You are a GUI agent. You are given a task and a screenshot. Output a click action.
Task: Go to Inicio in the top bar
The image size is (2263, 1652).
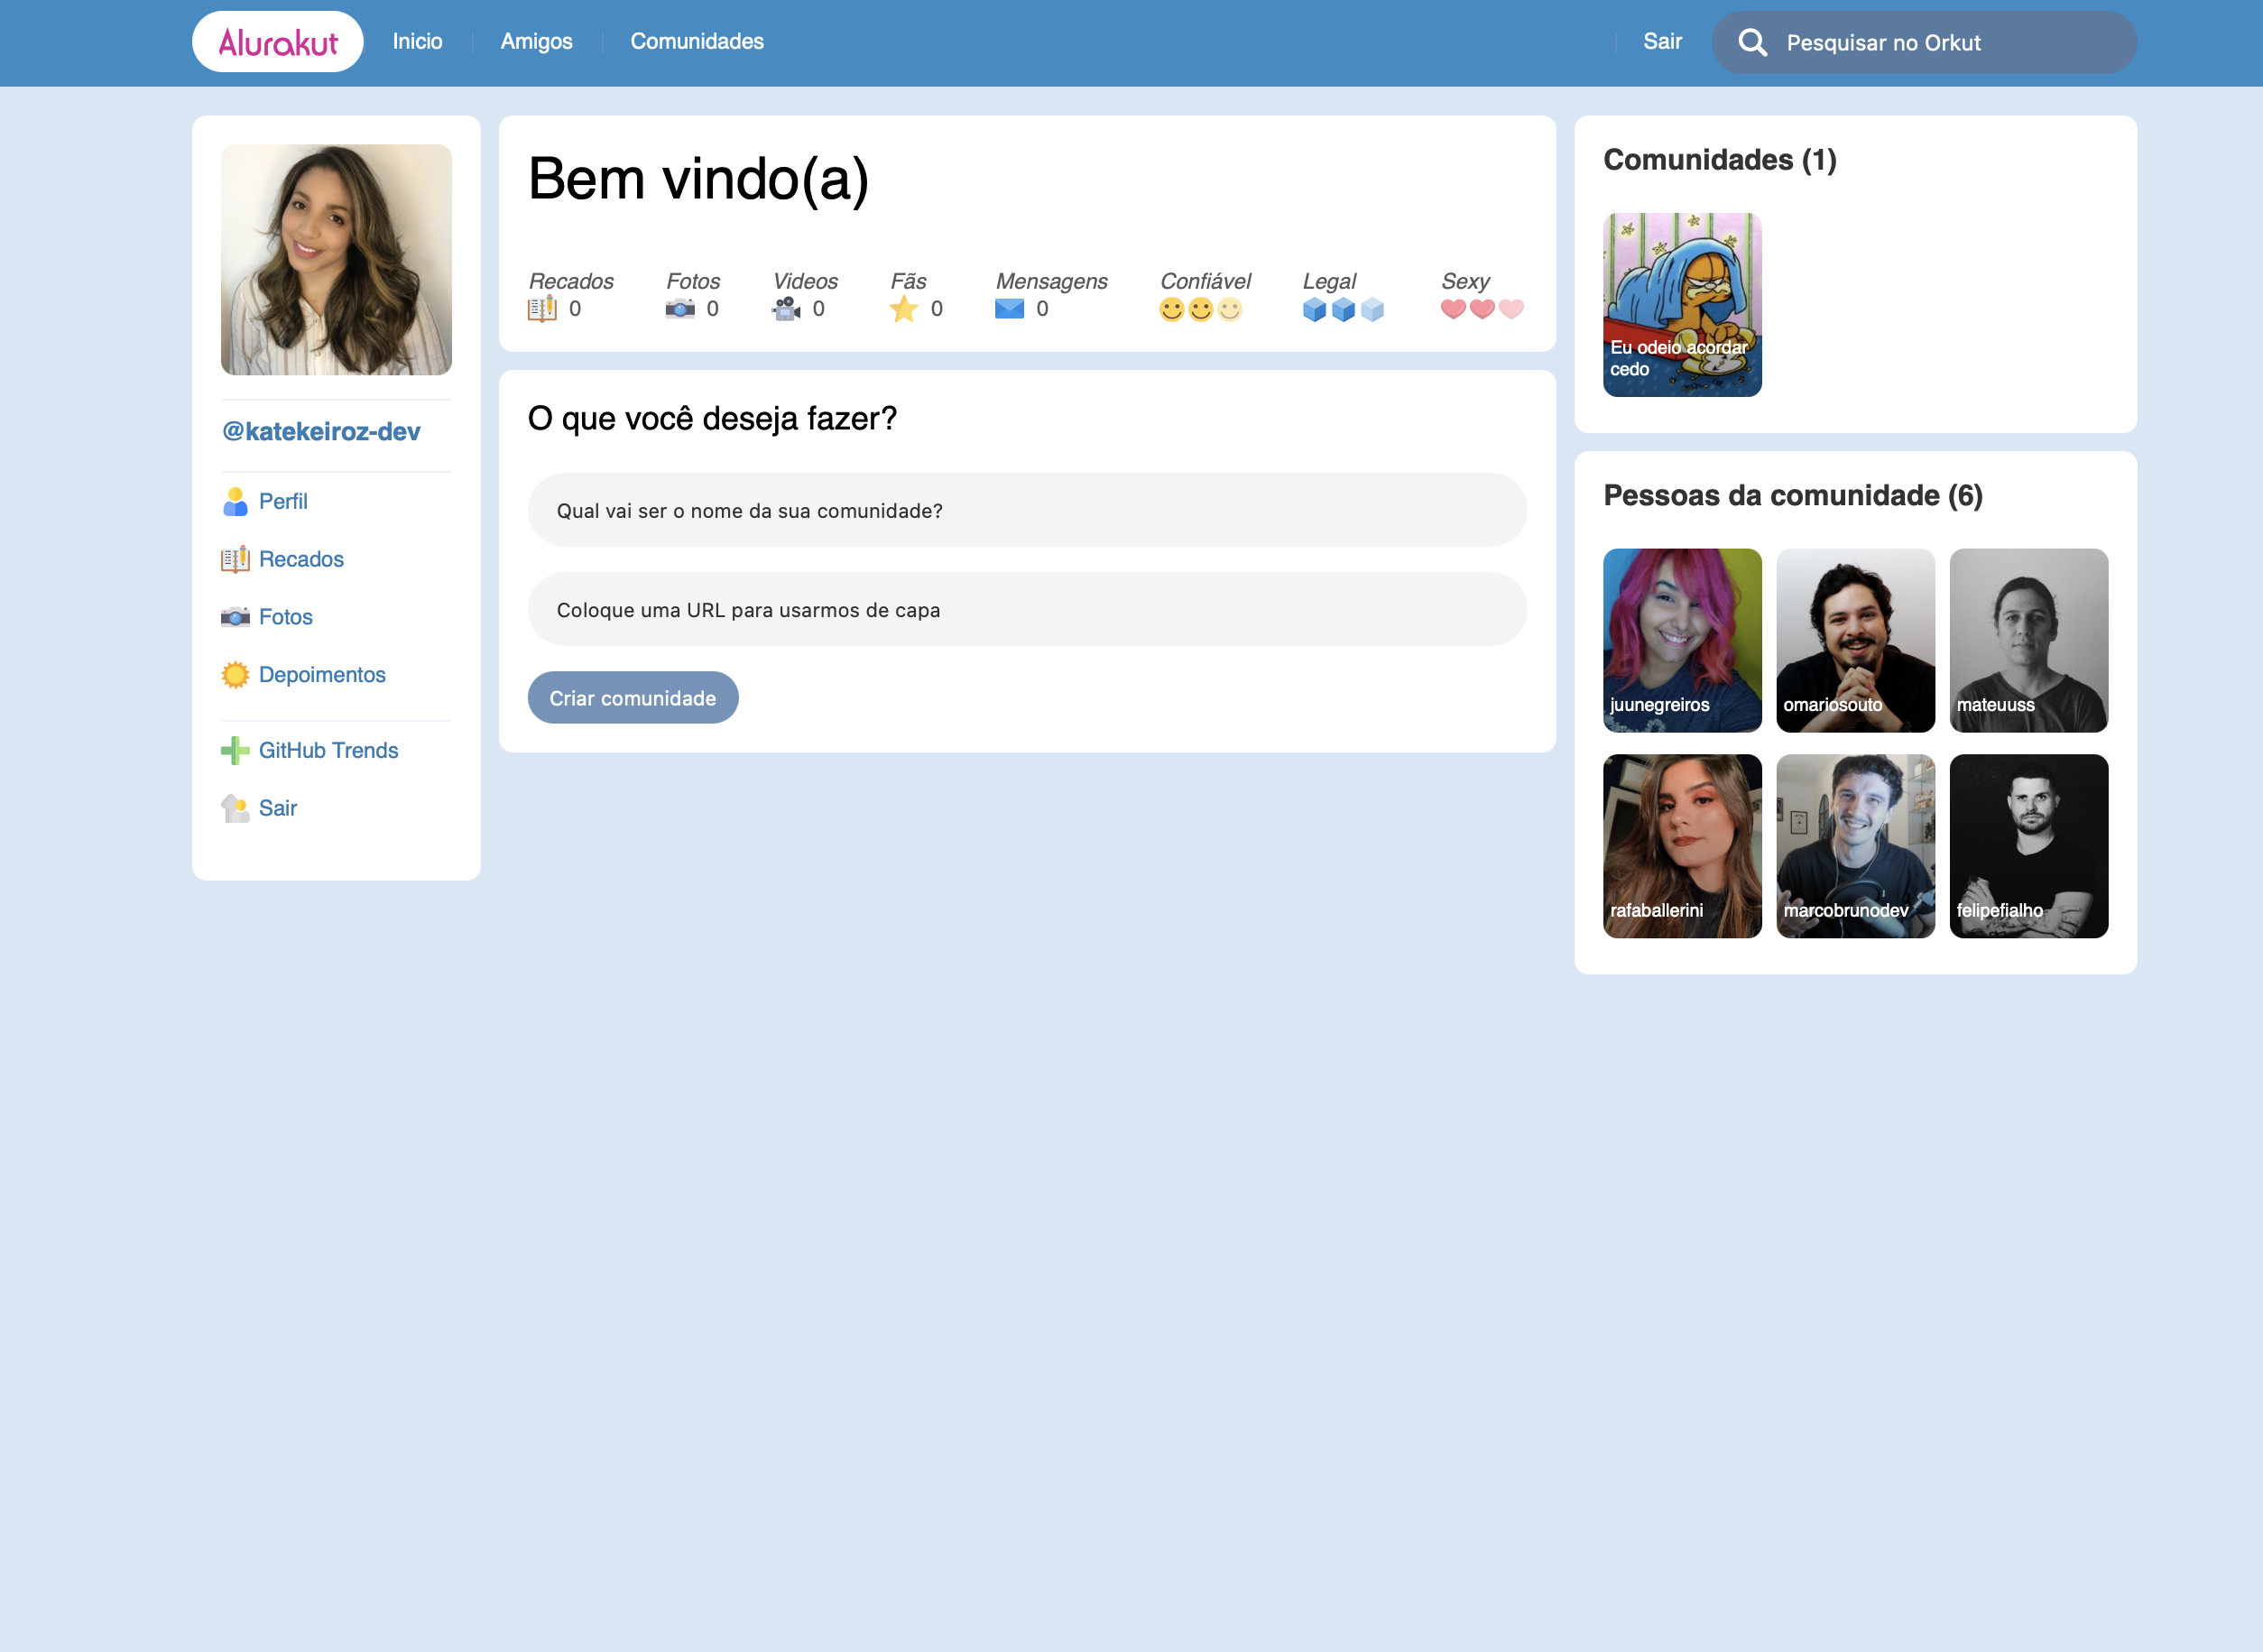point(417,41)
